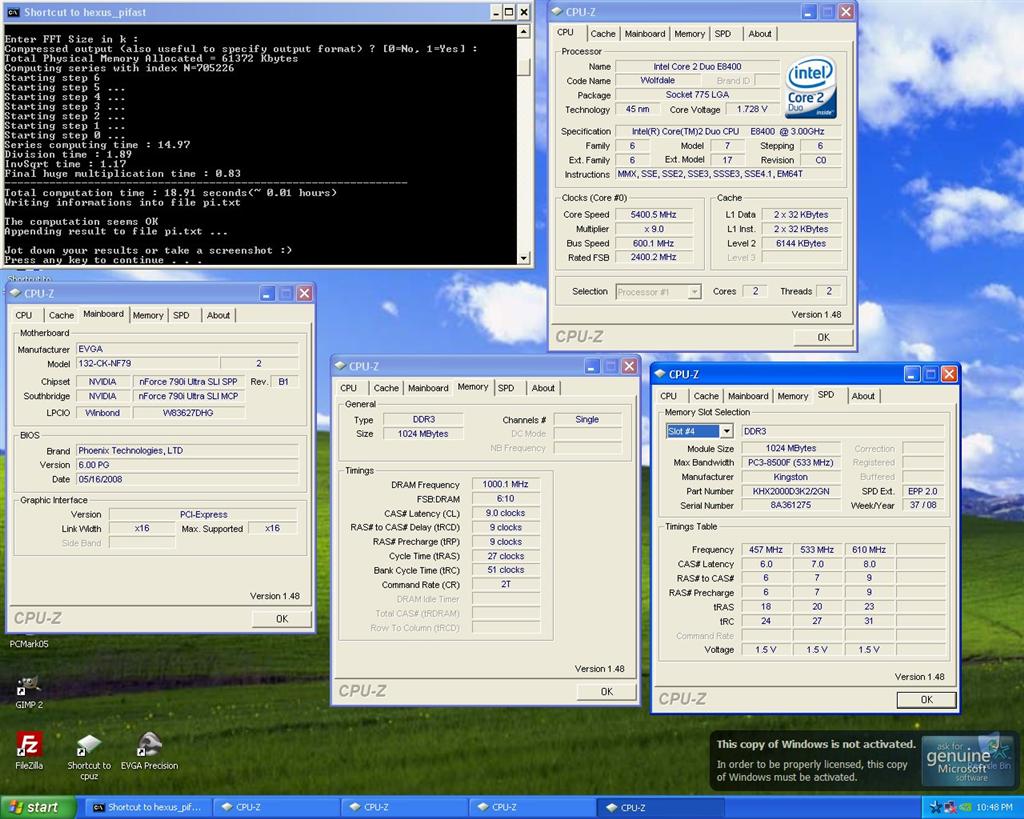Click the Manufacturer EVGA field

pyautogui.click(x=187, y=349)
